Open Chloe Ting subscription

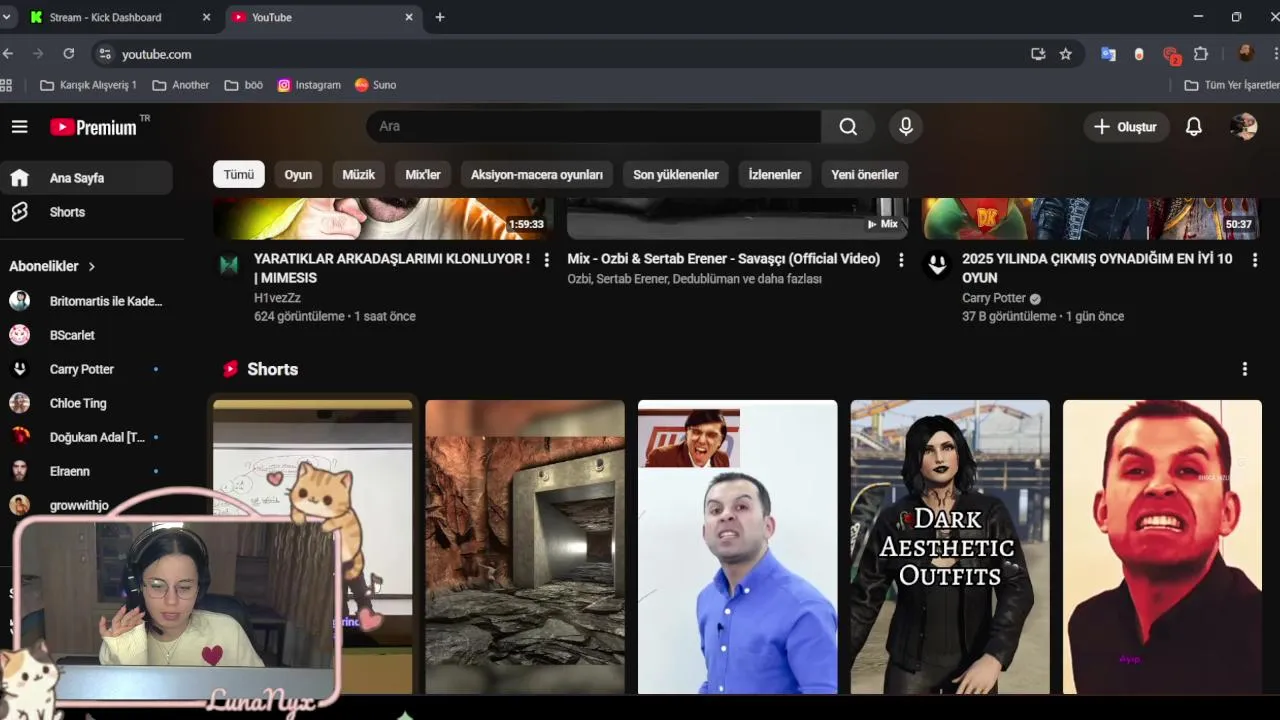87,403
